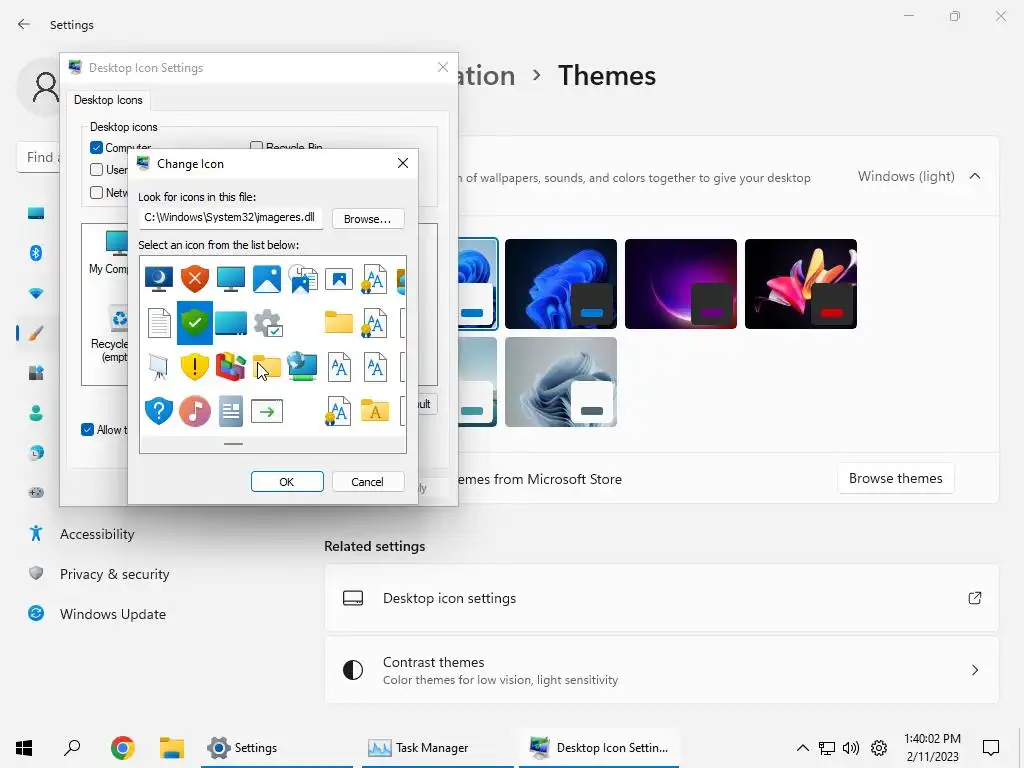This screenshot has width=1024, height=768.
Task: Open Bluetooth & devices in Settings sidebar
Action: coord(36,253)
